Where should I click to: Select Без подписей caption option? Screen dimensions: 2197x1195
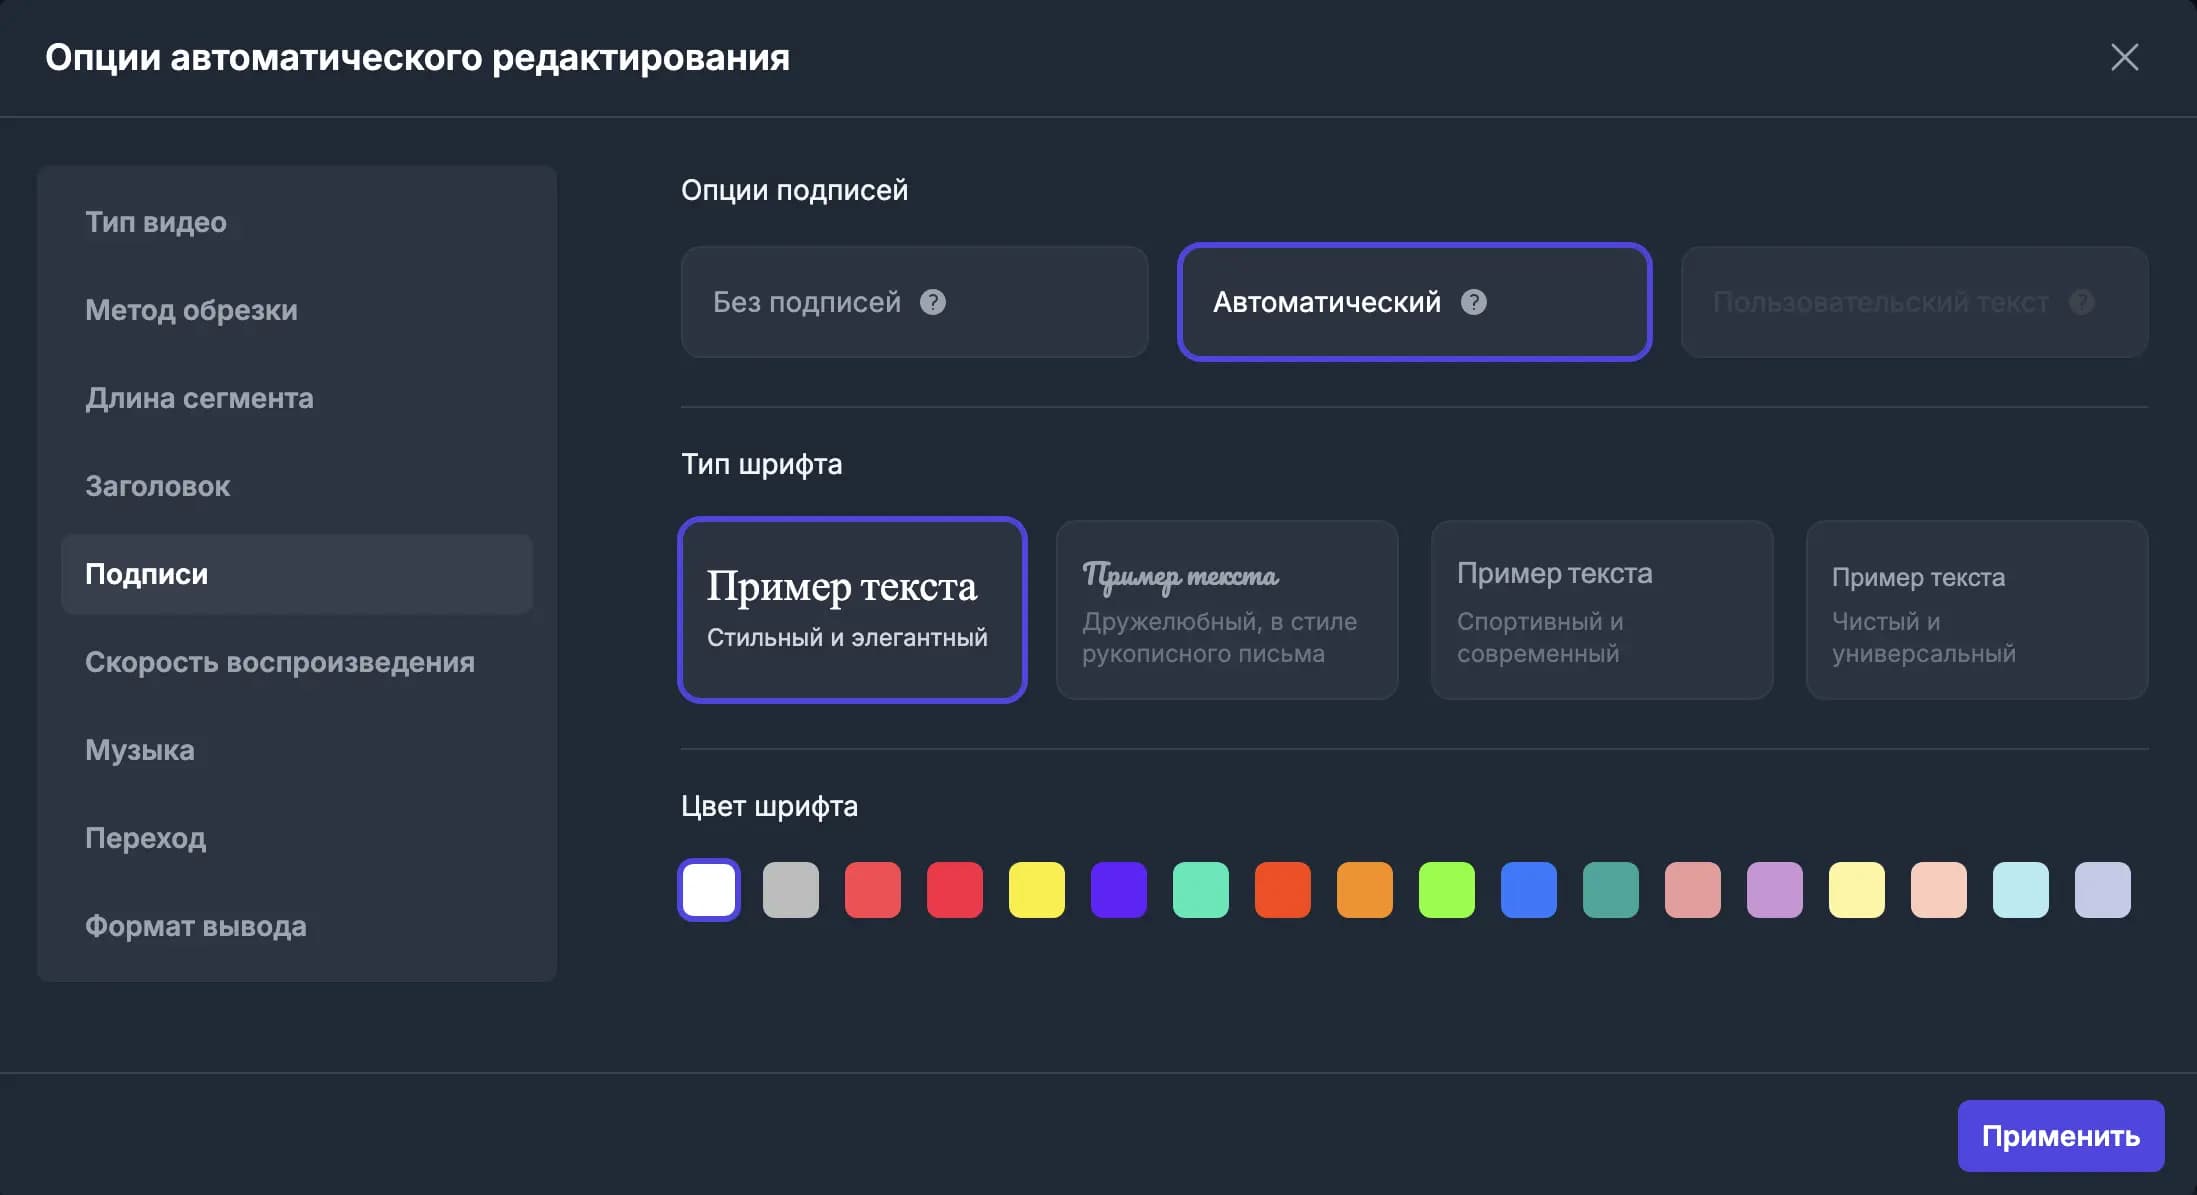click(806, 302)
